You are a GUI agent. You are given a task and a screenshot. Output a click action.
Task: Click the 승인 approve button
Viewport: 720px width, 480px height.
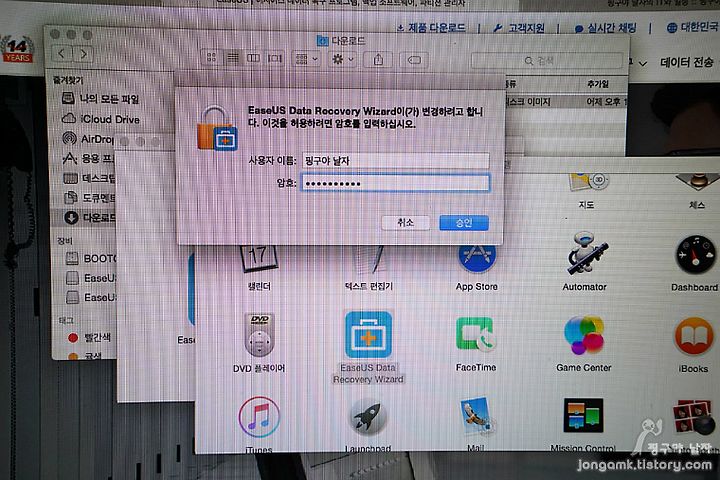click(x=464, y=223)
